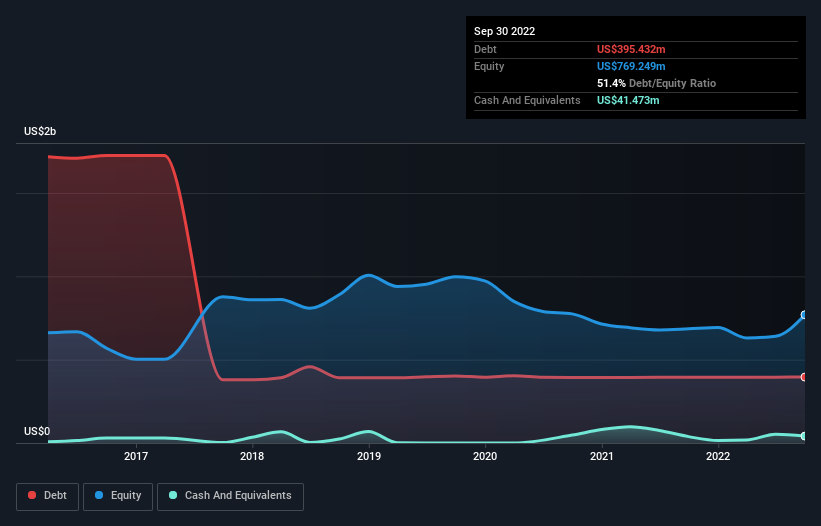The width and height of the screenshot is (821, 526).
Task: Select the Equity endpoint marker on chart
Action: coord(804,315)
